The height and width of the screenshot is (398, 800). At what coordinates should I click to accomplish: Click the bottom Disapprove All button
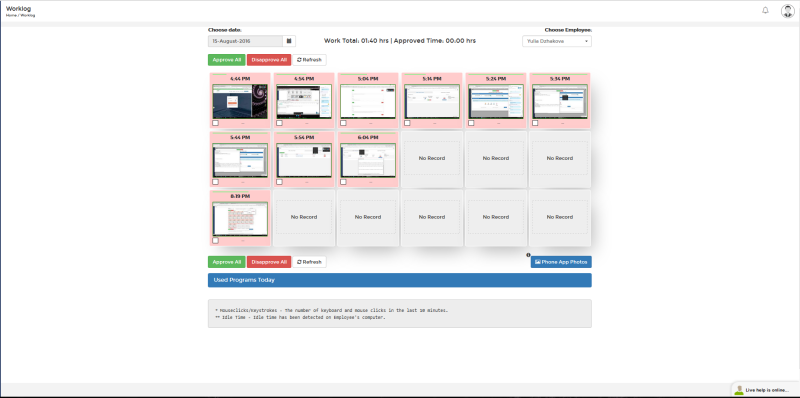(x=269, y=262)
